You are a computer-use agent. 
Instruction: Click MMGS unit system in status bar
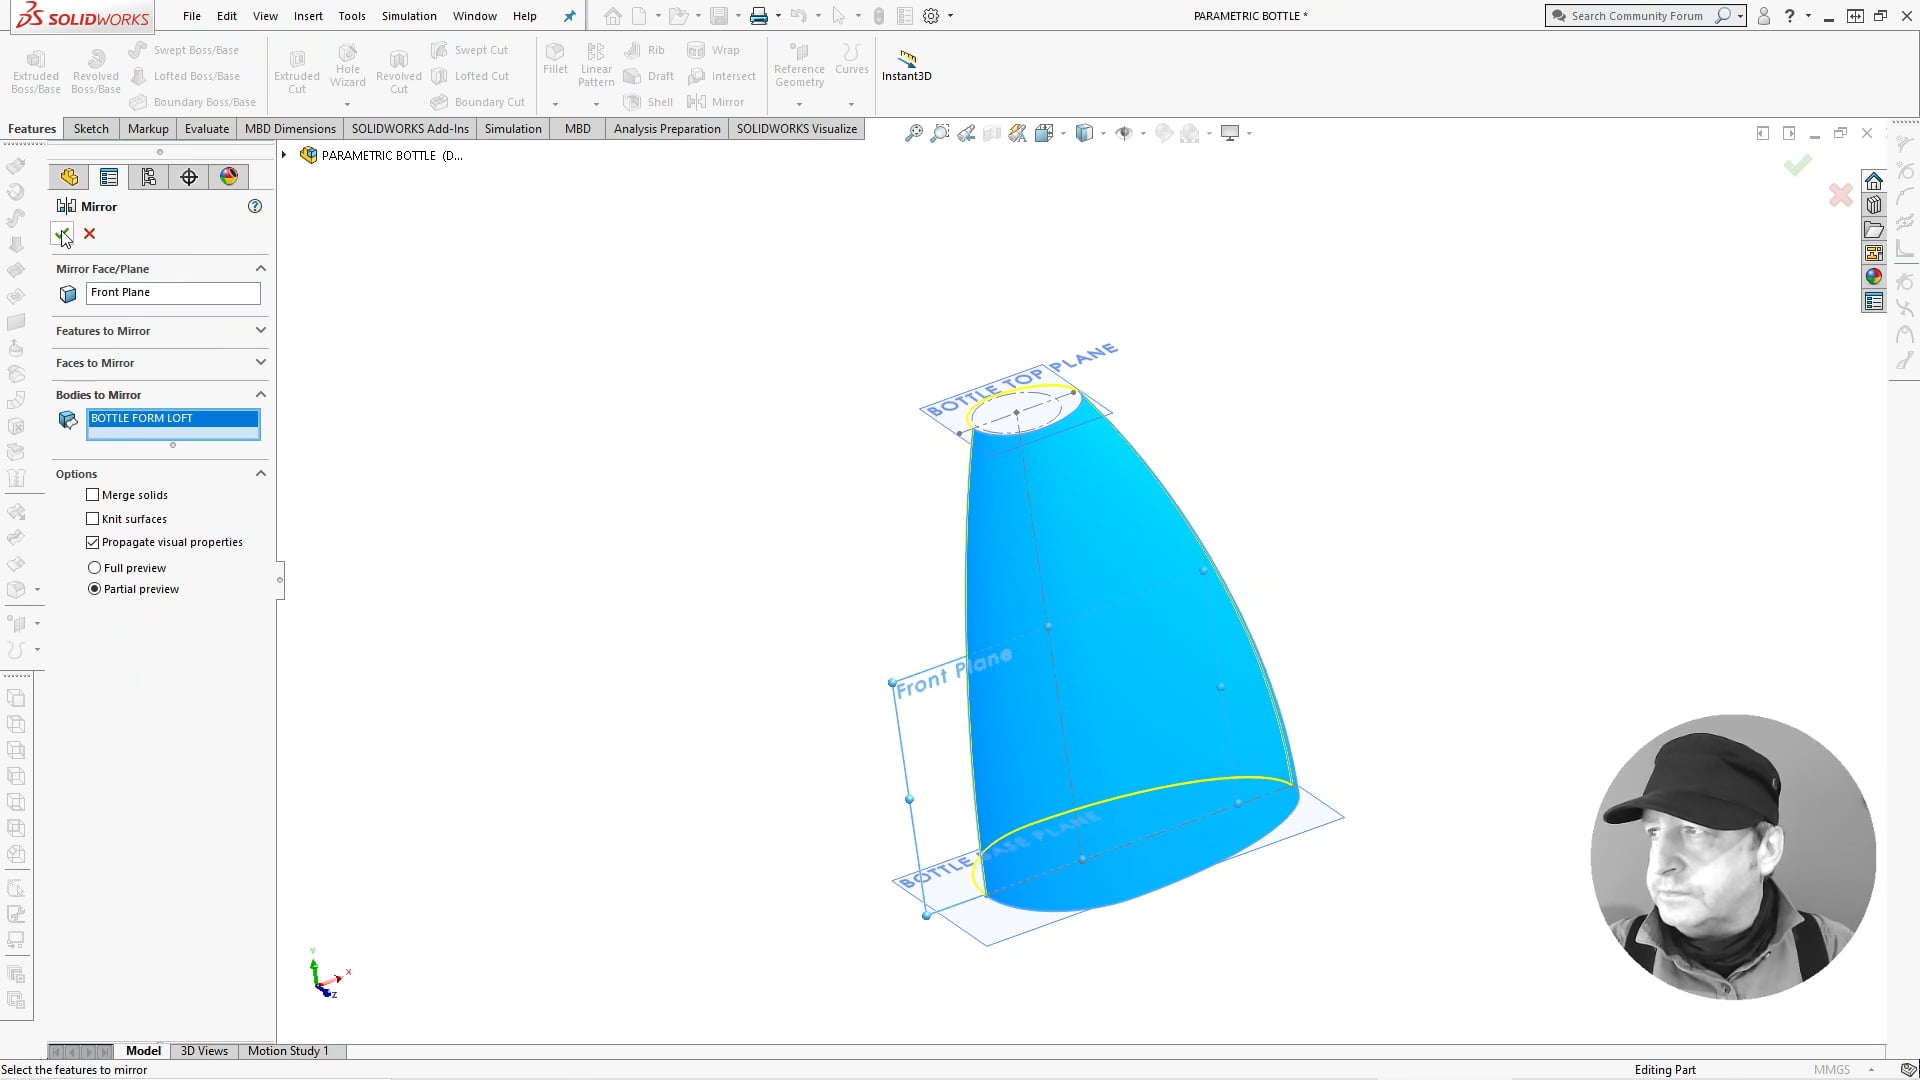point(1832,1070)
